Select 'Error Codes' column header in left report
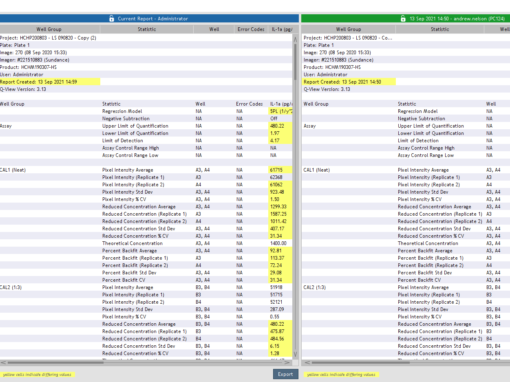Viewport: 510px width, 382px height. 251,29
